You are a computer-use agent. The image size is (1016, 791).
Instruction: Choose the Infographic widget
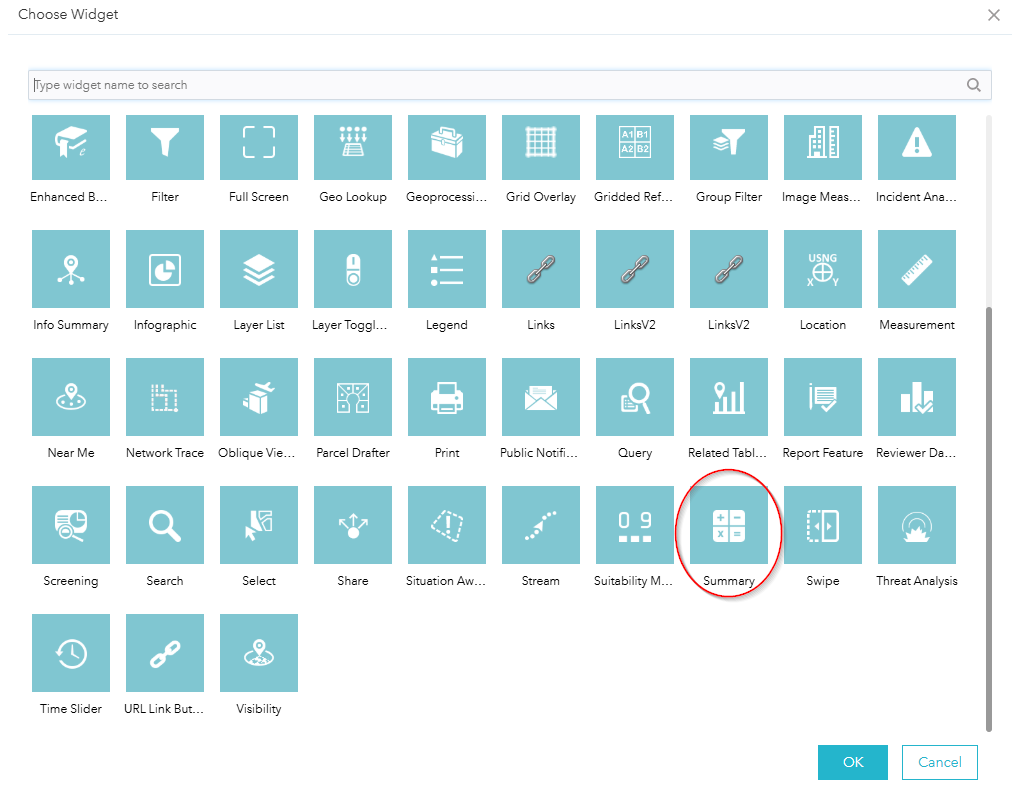point(164,269)
